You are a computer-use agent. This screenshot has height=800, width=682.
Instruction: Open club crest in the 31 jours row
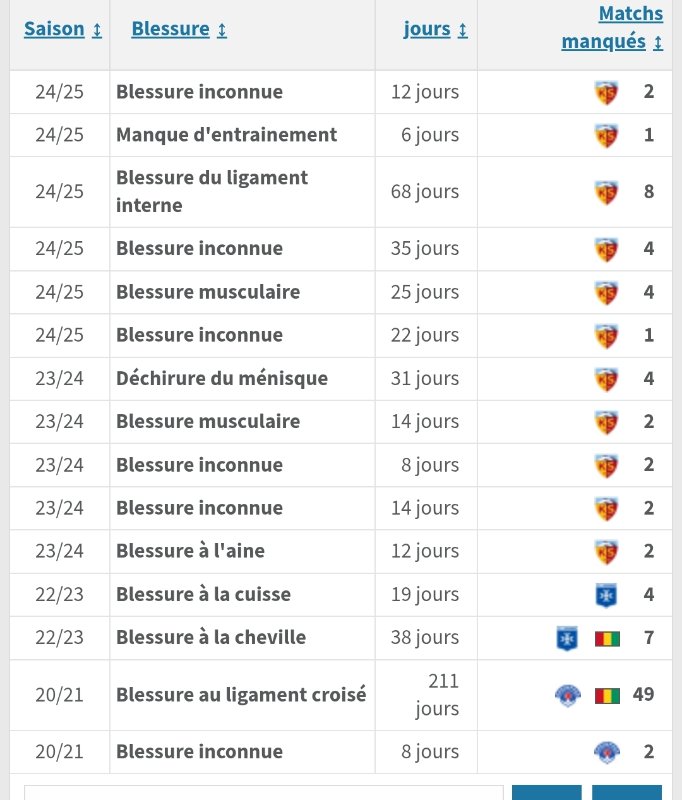tap(606, 379)
